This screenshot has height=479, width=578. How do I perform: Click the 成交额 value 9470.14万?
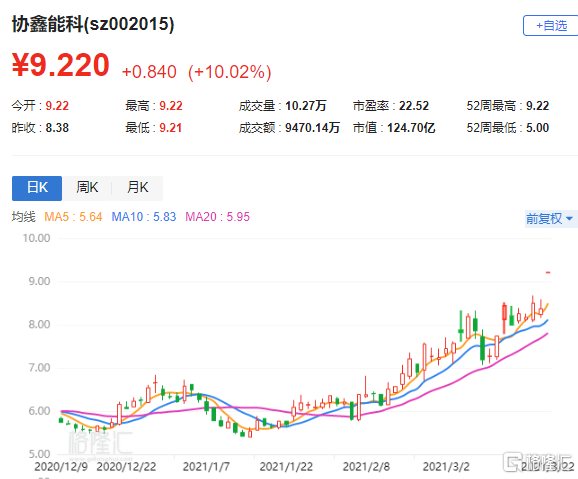coord(312,128)
